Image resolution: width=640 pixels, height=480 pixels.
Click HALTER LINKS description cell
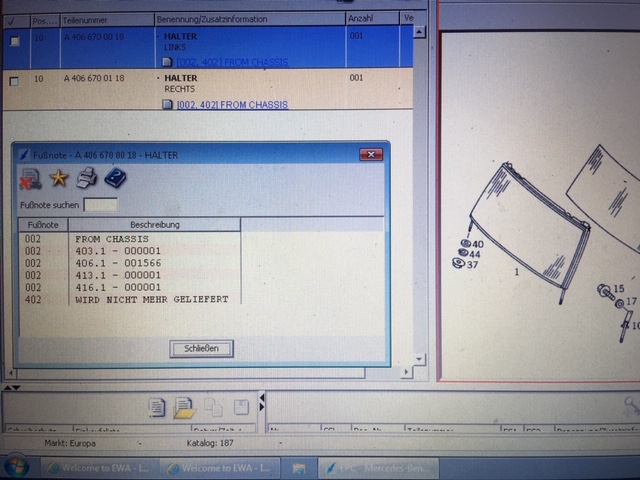(x=250, y=47)
